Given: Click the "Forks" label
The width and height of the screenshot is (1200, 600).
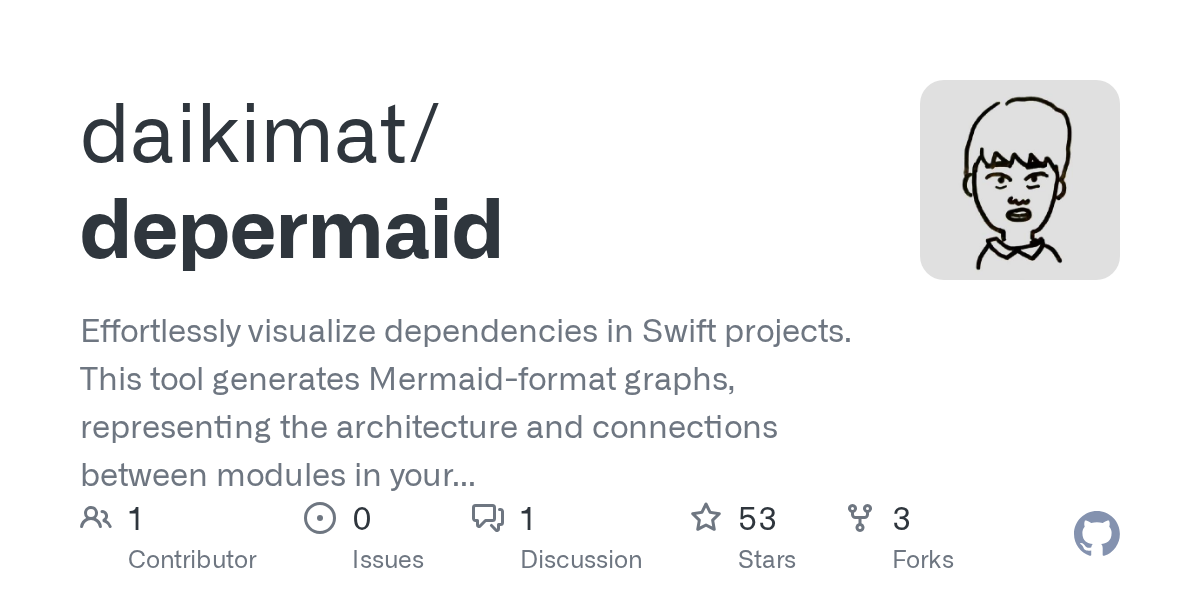Looking at the screenshot, I should pos(923,560).
